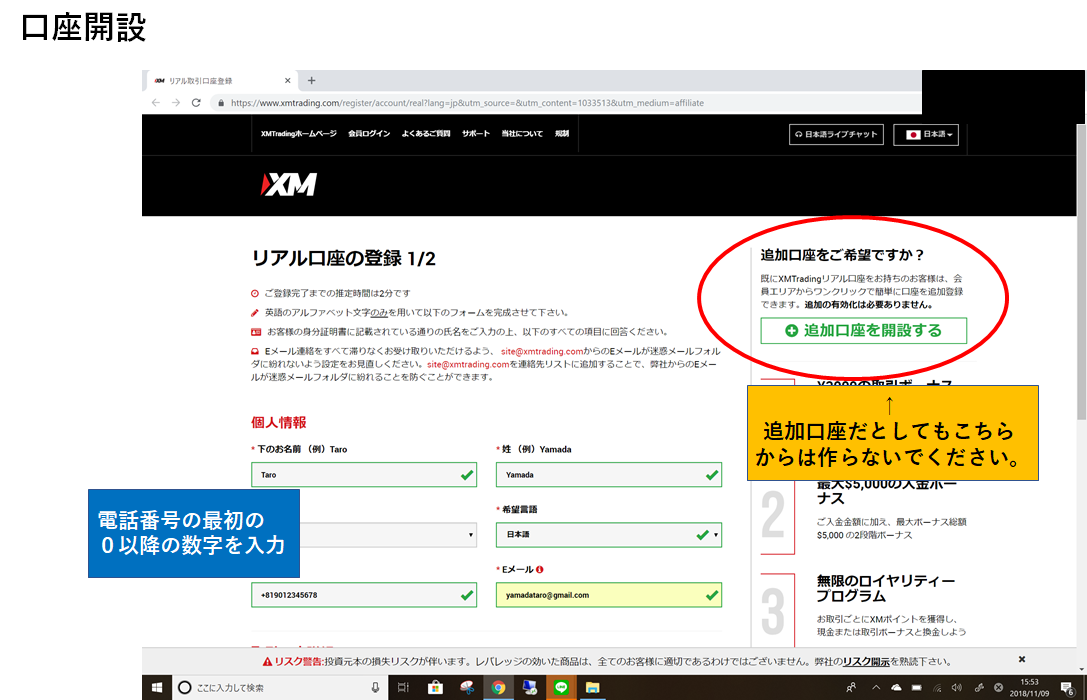Click the OneDrive cloud tray icon
Image resolution: width=1087 pixels, height=700 pixels.
896,688
